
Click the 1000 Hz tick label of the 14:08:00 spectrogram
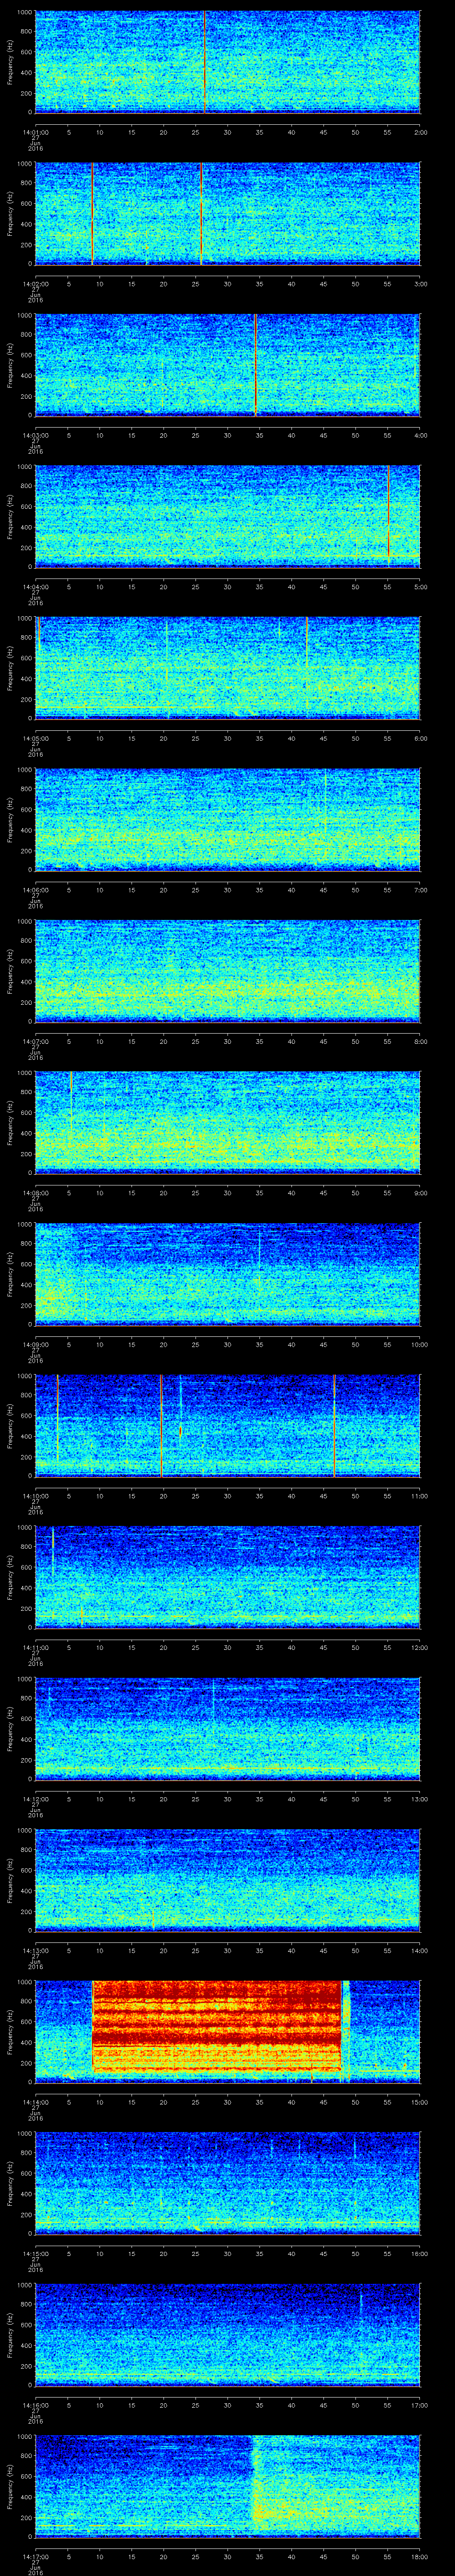(x=24, y=1073)
